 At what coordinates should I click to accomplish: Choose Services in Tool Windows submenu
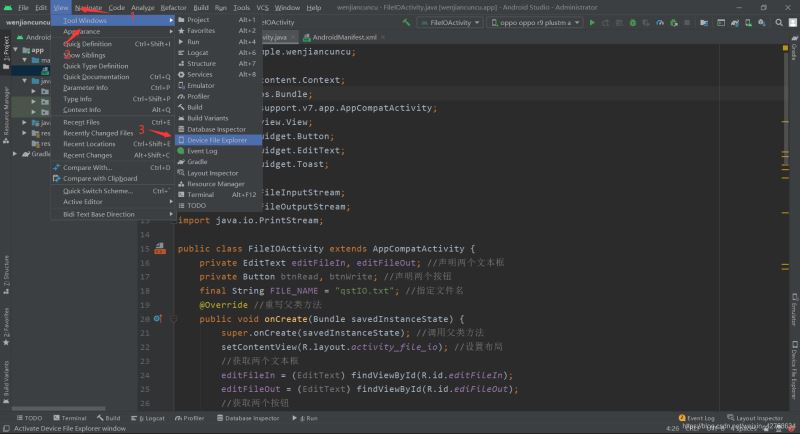[x=218, y=74]
